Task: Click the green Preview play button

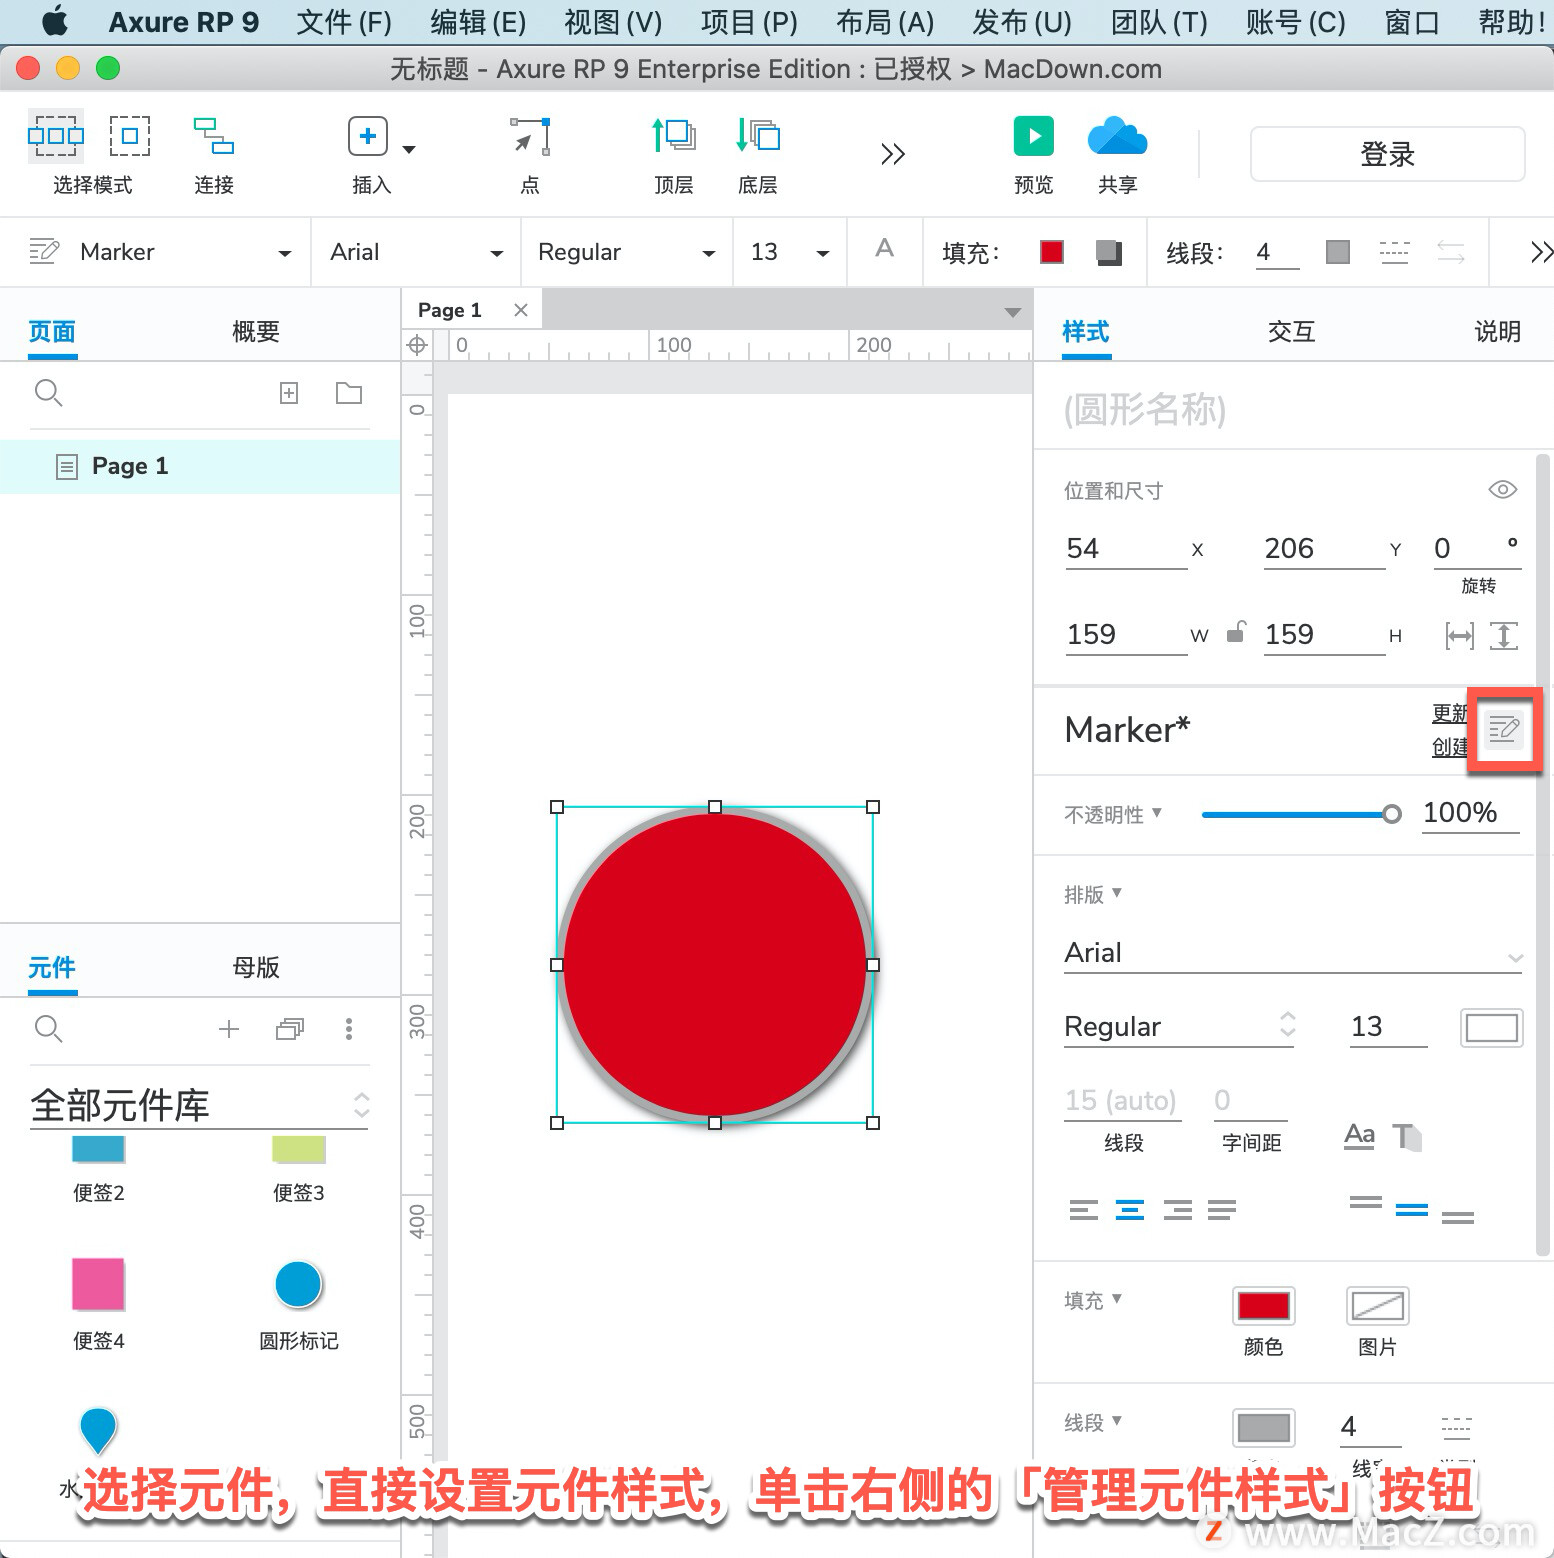Action: [x=1034, y=136]
